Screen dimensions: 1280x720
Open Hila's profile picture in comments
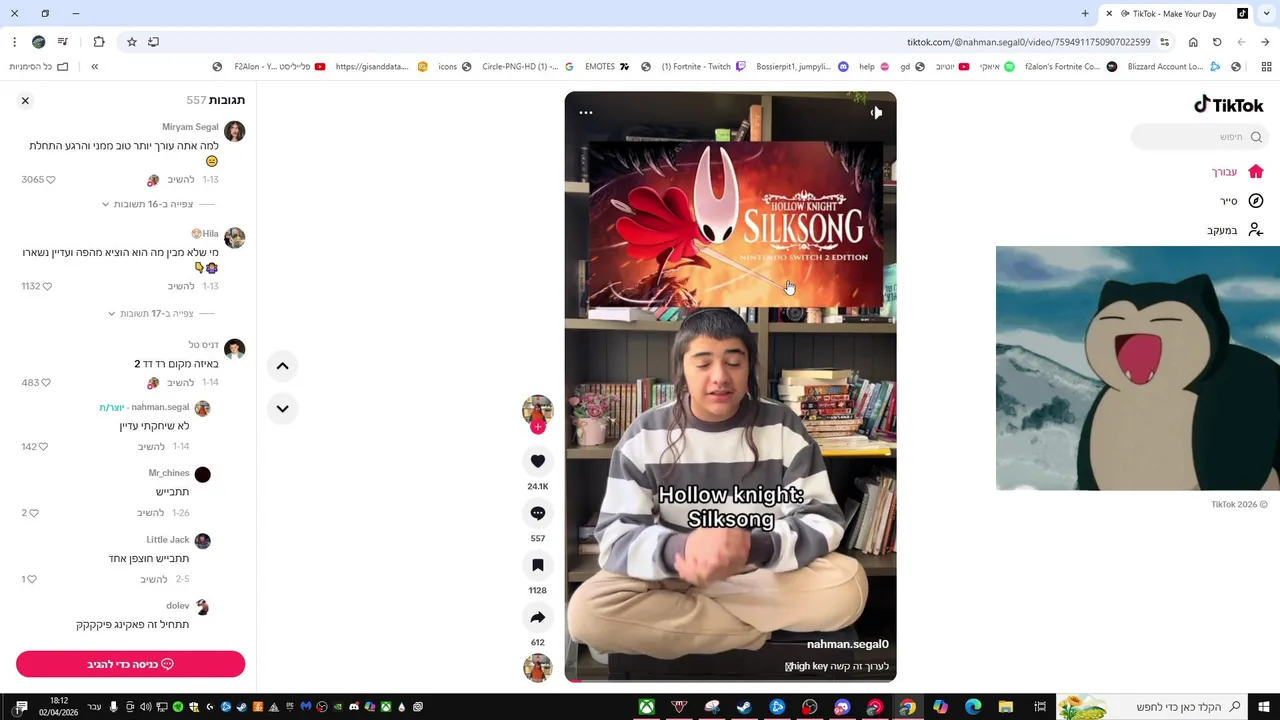click(235, 238)
